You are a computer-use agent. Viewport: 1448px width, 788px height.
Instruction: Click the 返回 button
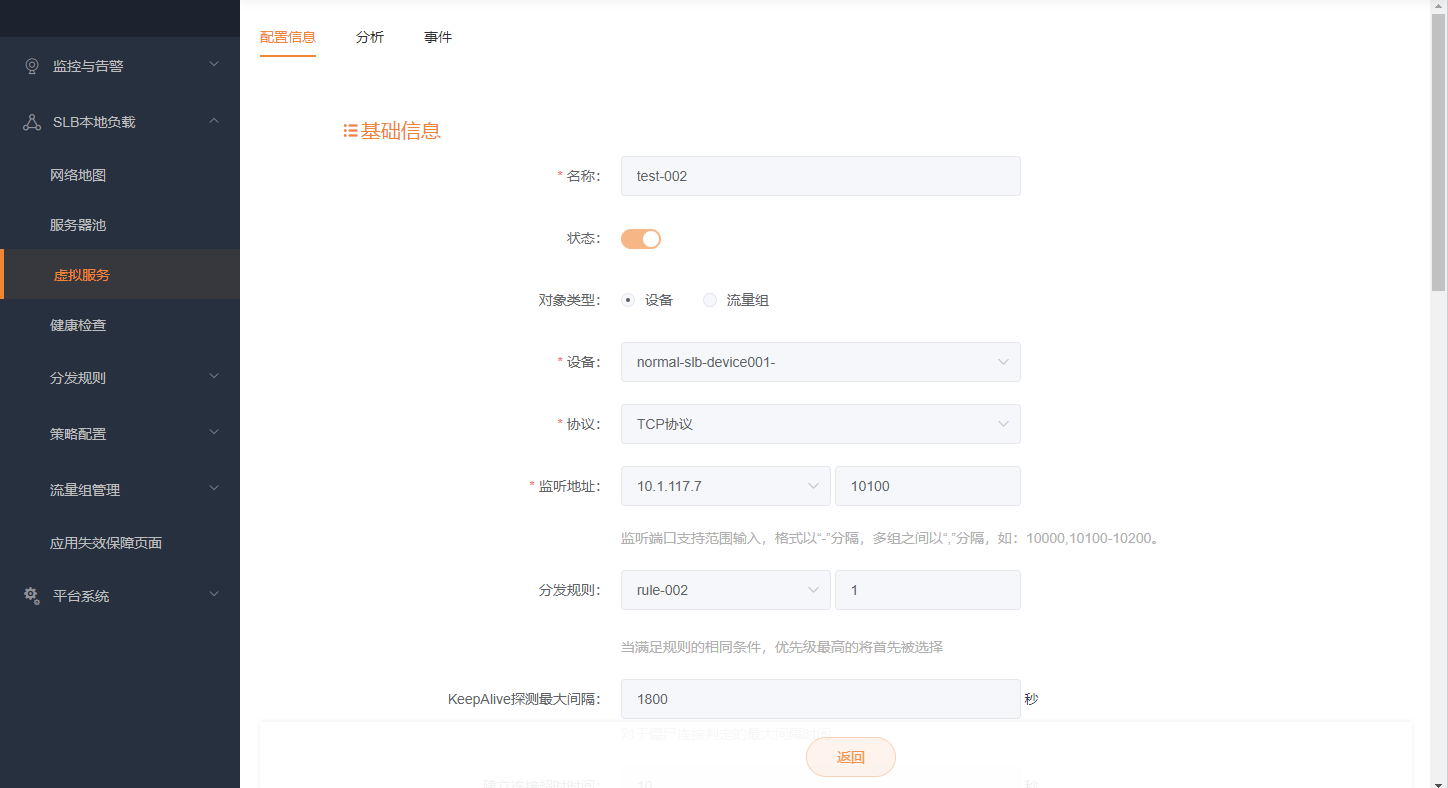[850, 757]
